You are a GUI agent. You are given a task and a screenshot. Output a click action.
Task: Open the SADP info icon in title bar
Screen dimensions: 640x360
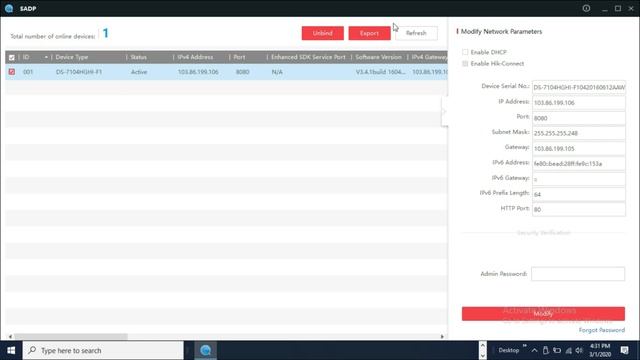pyautogui.click(x=586, y=8)
